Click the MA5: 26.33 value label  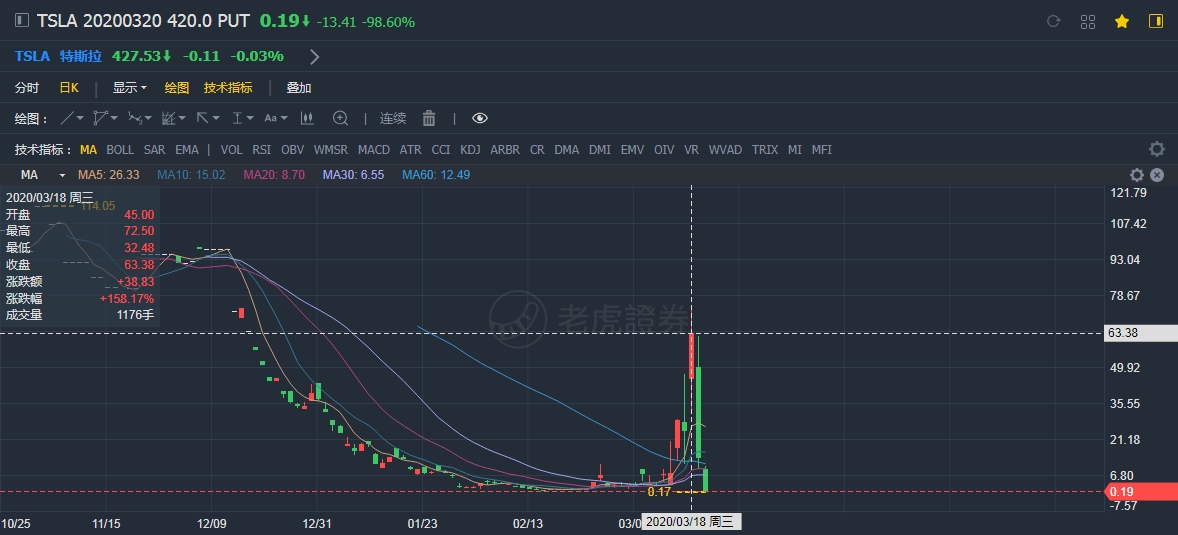click(x=109, y=175)
